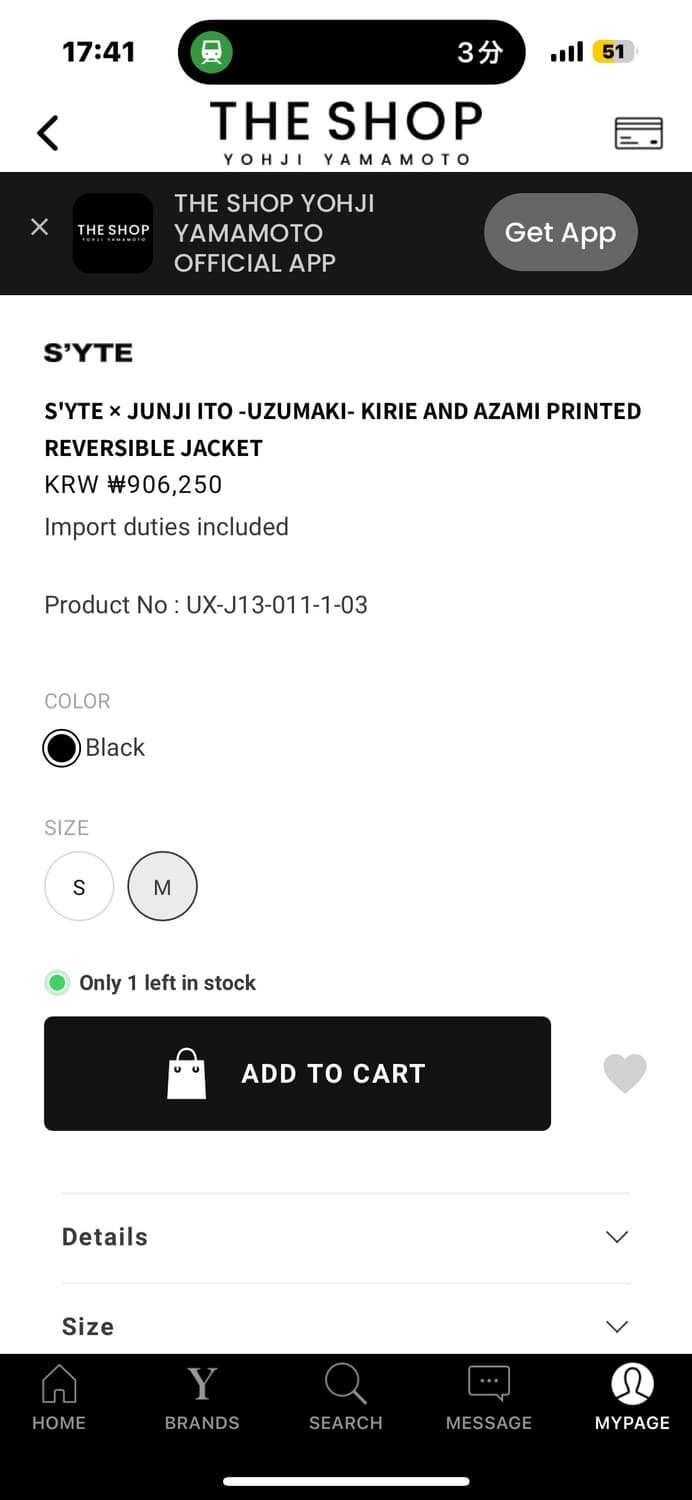
Task: Dismiss the official app banner
Action: point(40,227)
